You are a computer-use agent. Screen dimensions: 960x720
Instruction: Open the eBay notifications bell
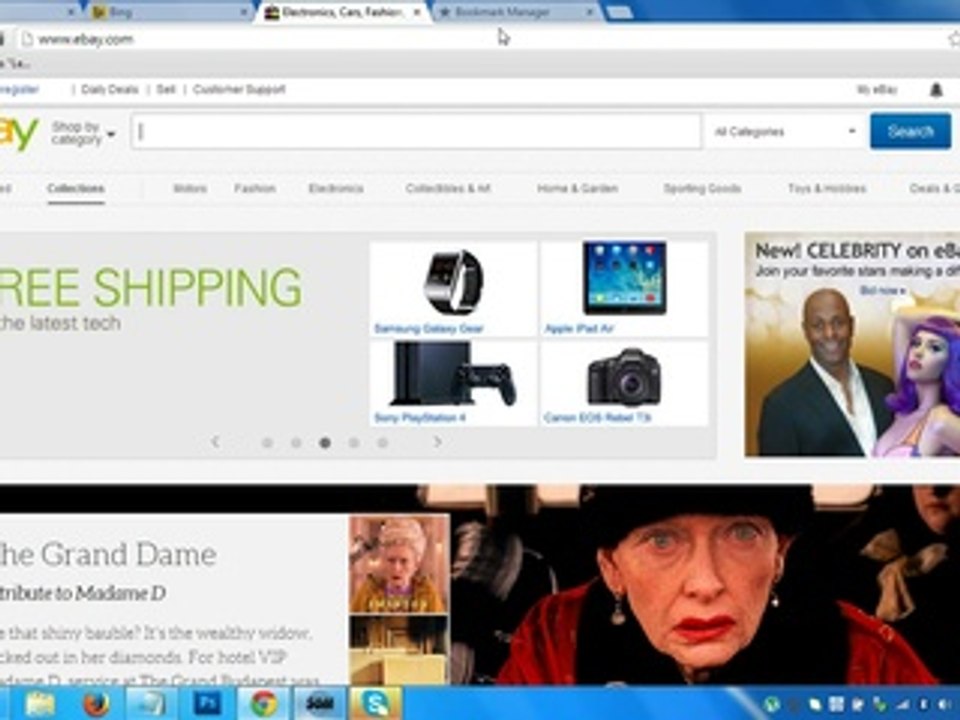936,90
